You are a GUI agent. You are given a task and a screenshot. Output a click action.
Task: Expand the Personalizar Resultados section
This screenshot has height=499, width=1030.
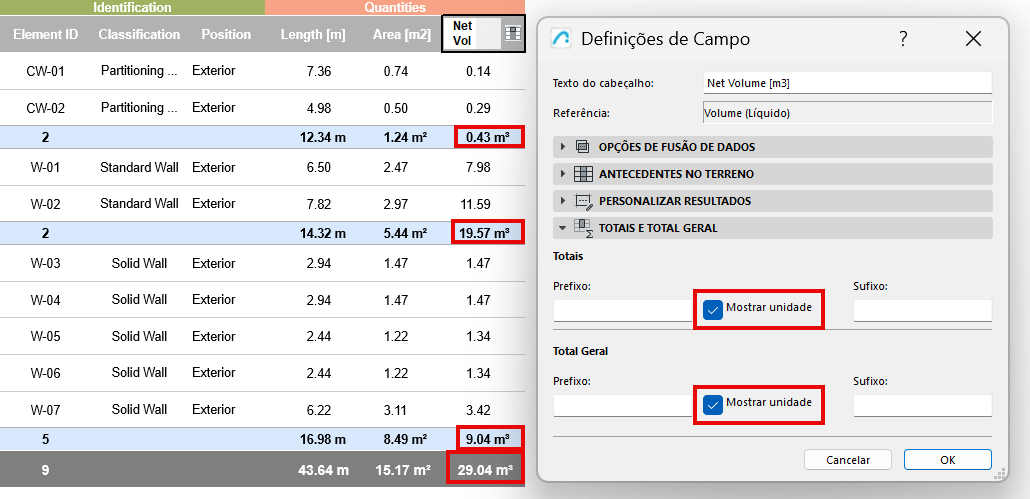point(563,201)
